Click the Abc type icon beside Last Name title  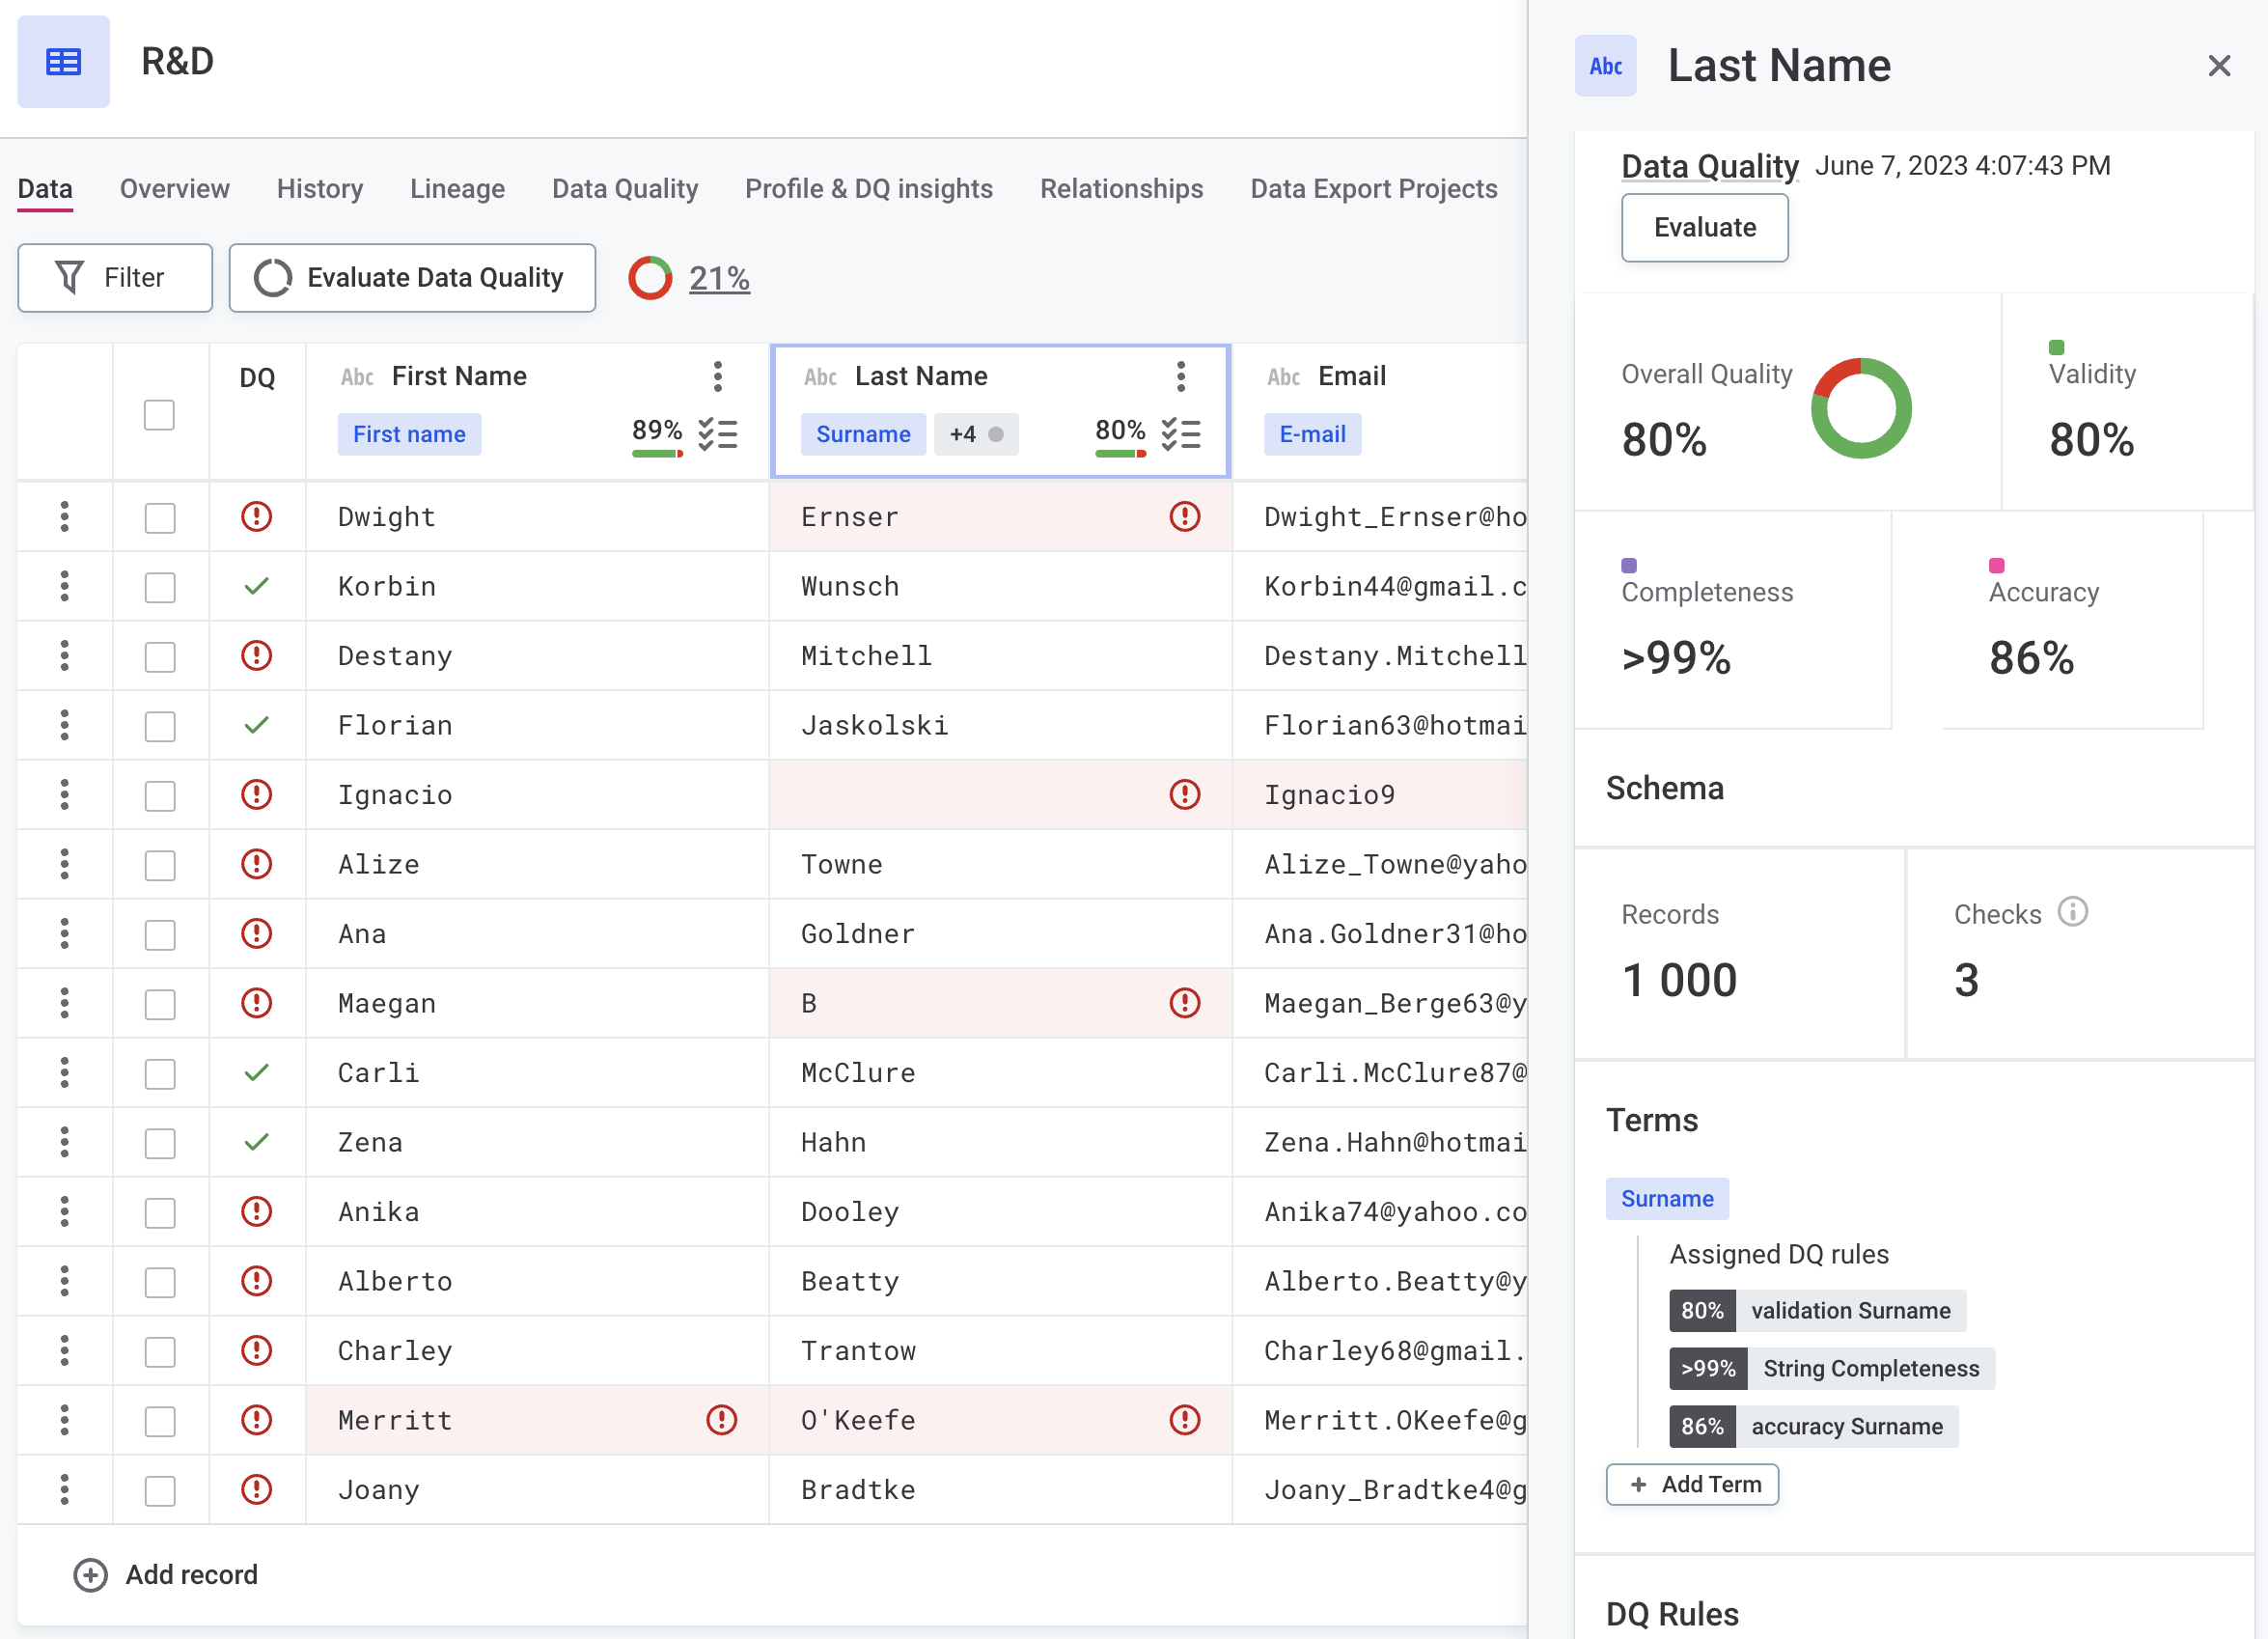[x=1604, y=66]
